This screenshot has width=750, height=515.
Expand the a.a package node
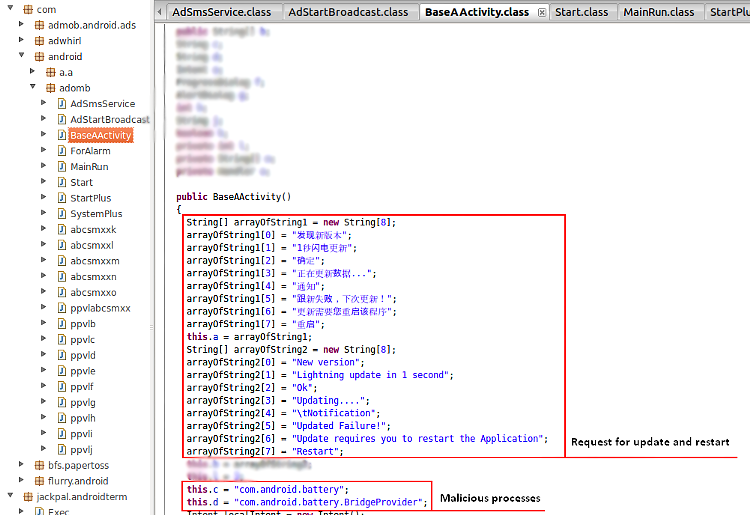point(33,72)
